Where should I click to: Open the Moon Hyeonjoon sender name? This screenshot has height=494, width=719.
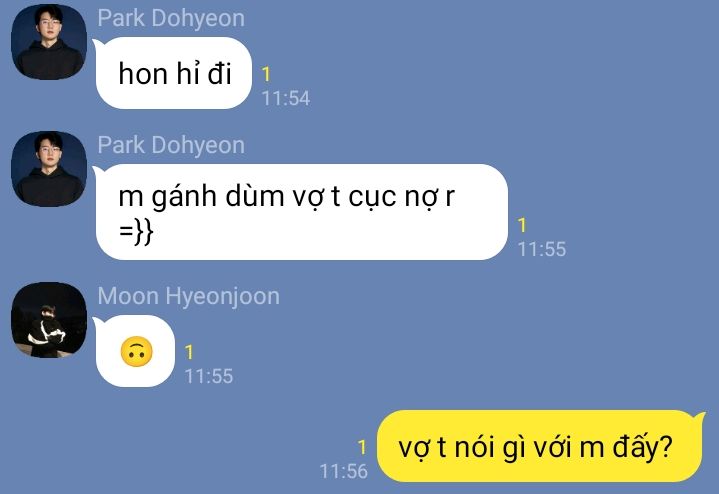(188, 296)
